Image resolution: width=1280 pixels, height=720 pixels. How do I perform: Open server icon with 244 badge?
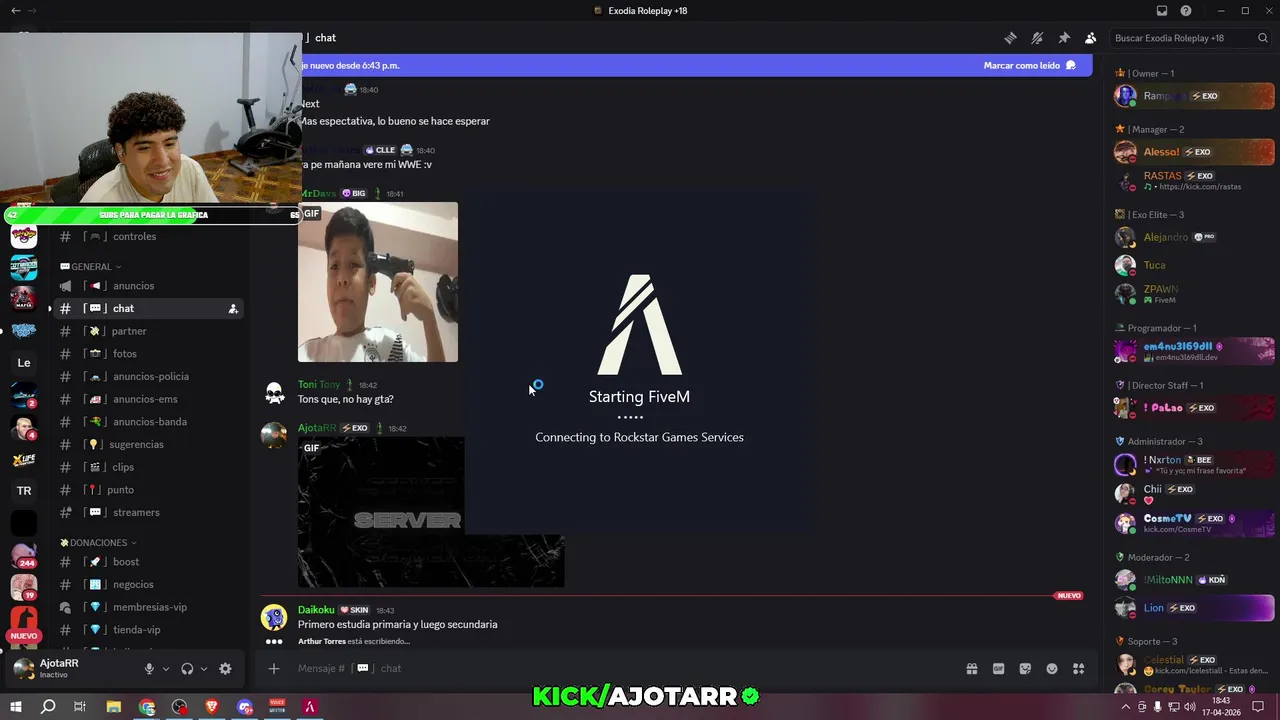click(x=24, y=555)
